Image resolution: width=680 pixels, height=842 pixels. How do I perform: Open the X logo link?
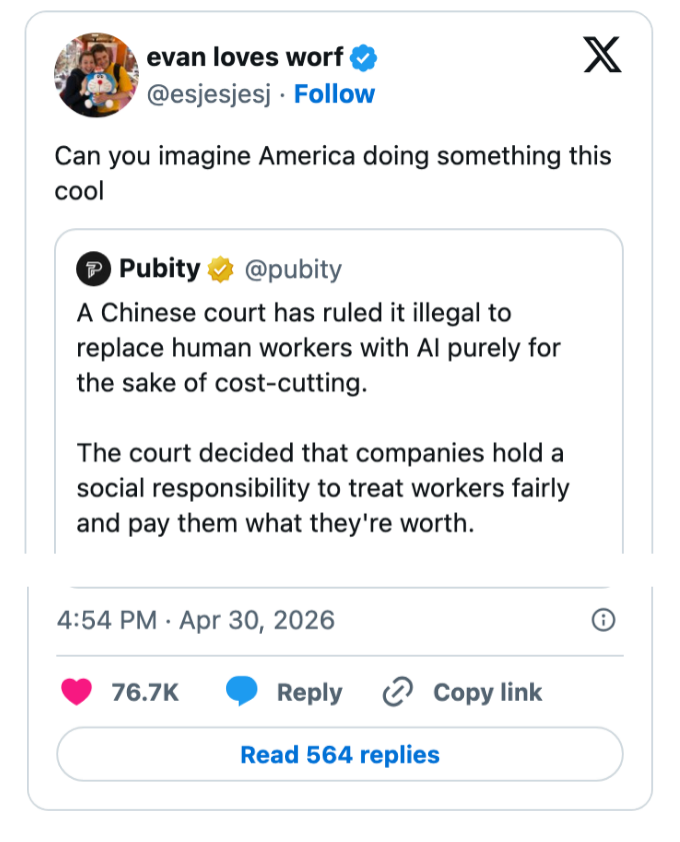tap(602, 54)
